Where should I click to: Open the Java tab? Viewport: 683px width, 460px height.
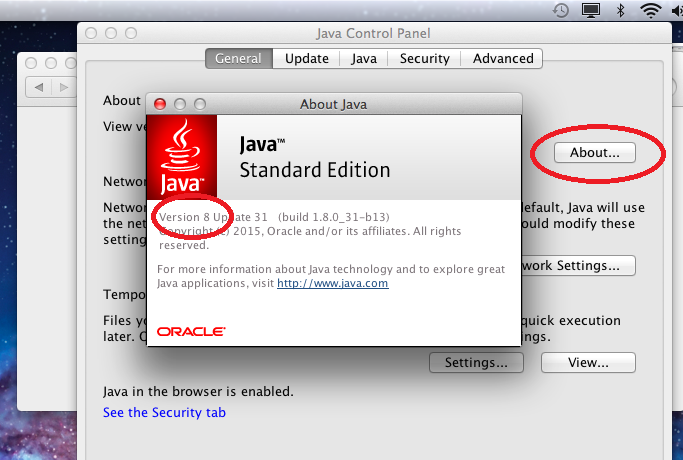[x=364, y=58]
